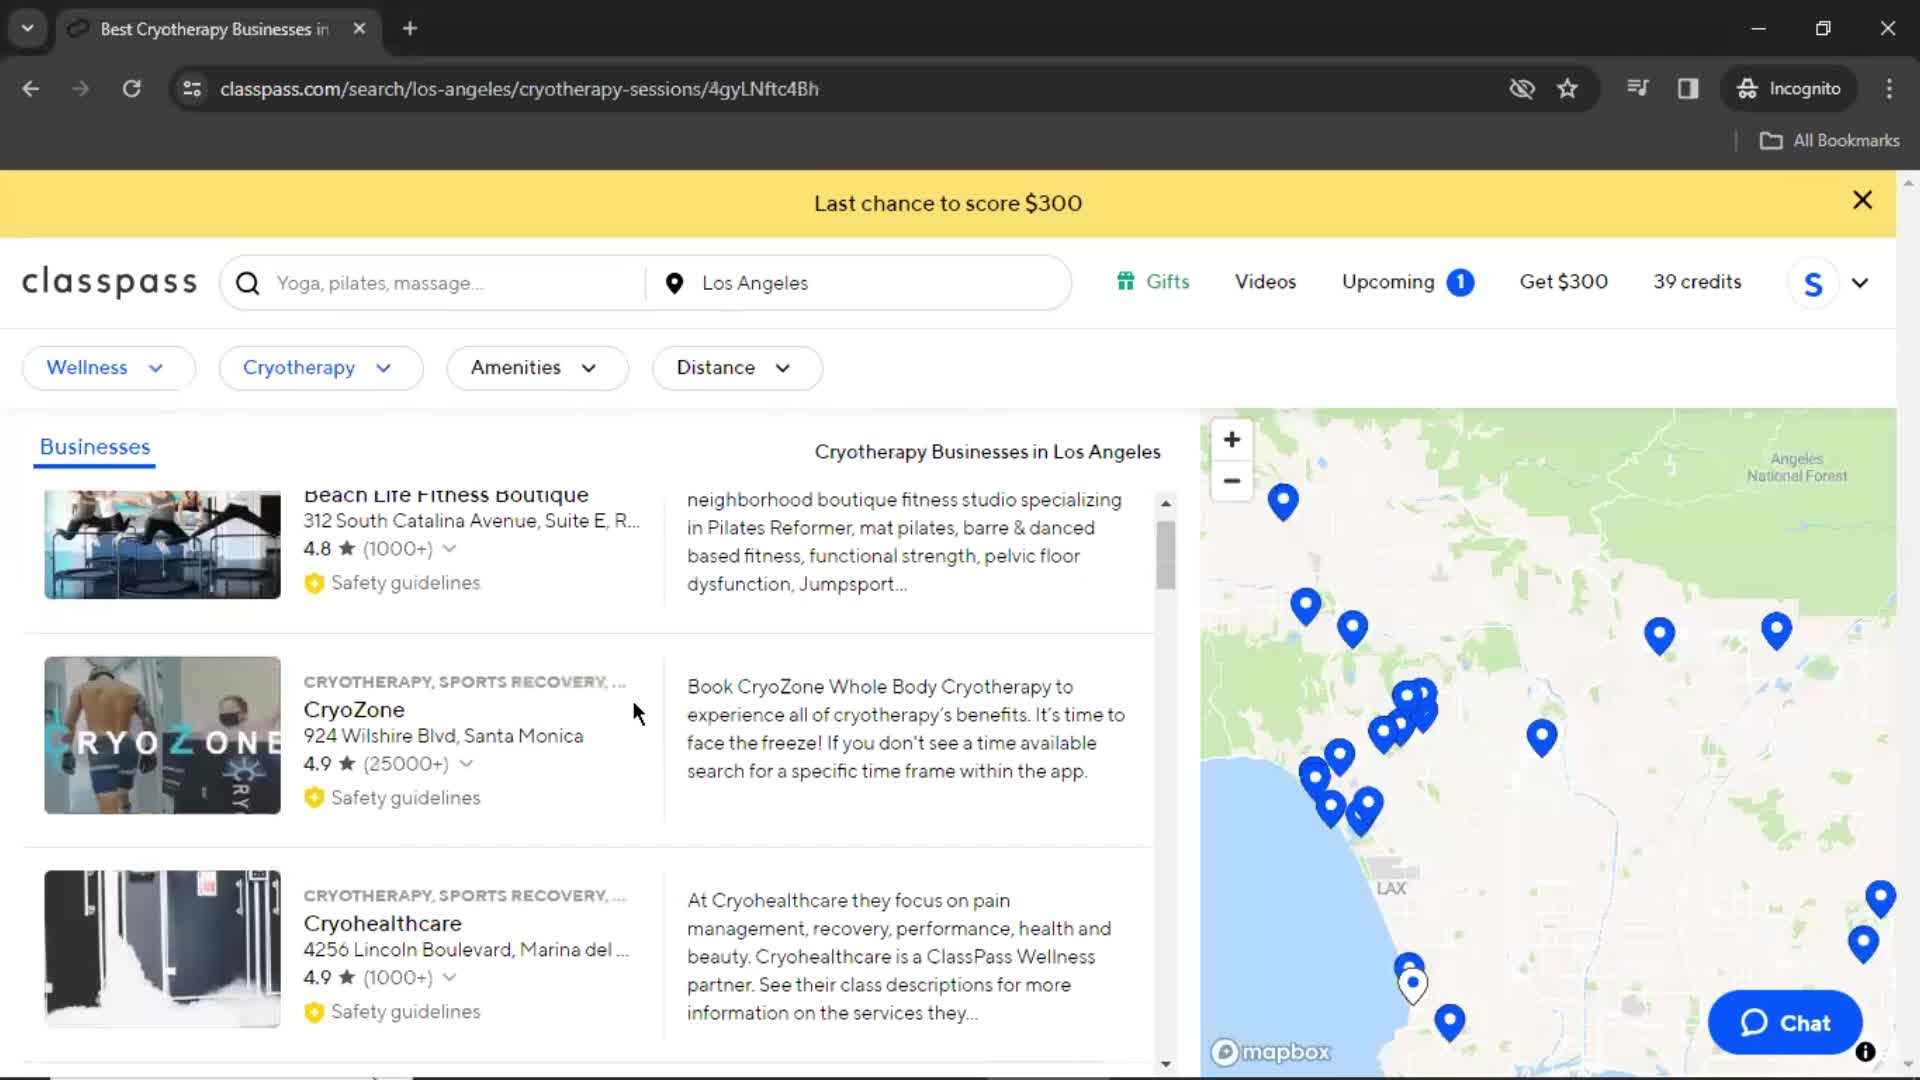Go back in browser history
The height and width of the screenshot is (1080, 1920).
point(31,89)
